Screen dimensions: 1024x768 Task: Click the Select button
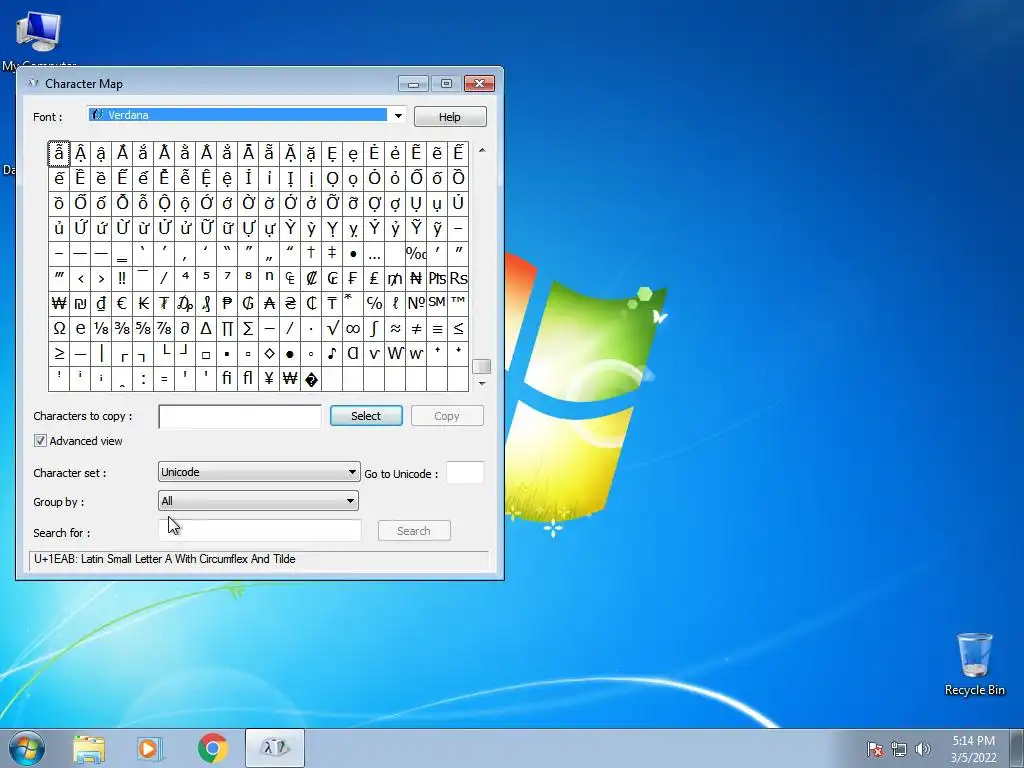(x=366, y=416)
